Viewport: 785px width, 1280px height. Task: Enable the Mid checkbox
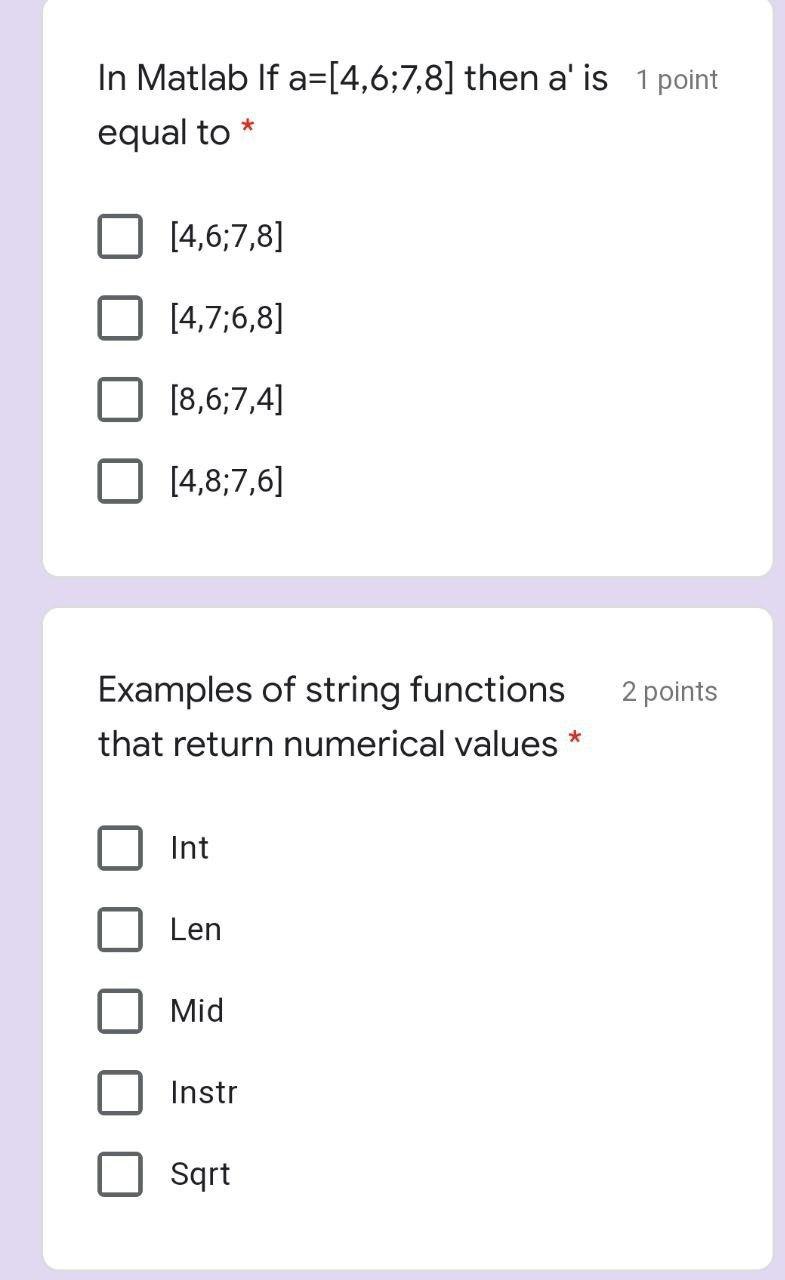[120, 1011]
